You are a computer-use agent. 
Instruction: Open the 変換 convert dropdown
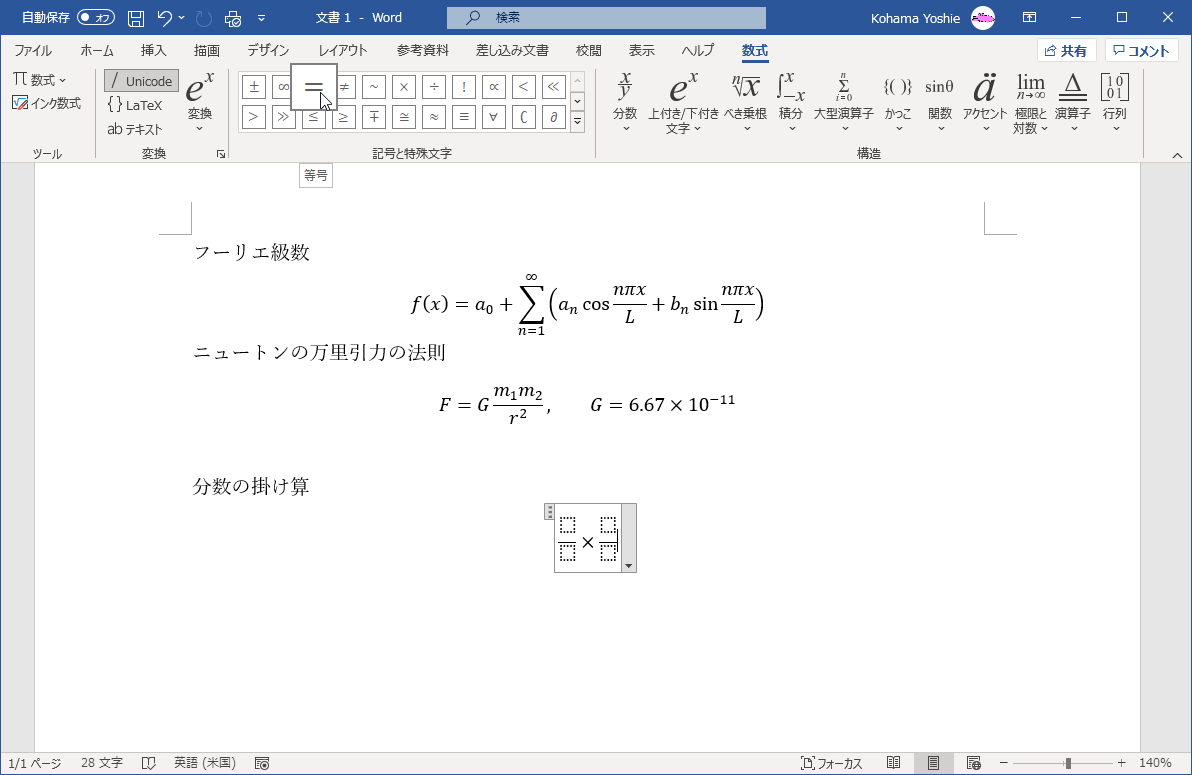click(199, 103)
